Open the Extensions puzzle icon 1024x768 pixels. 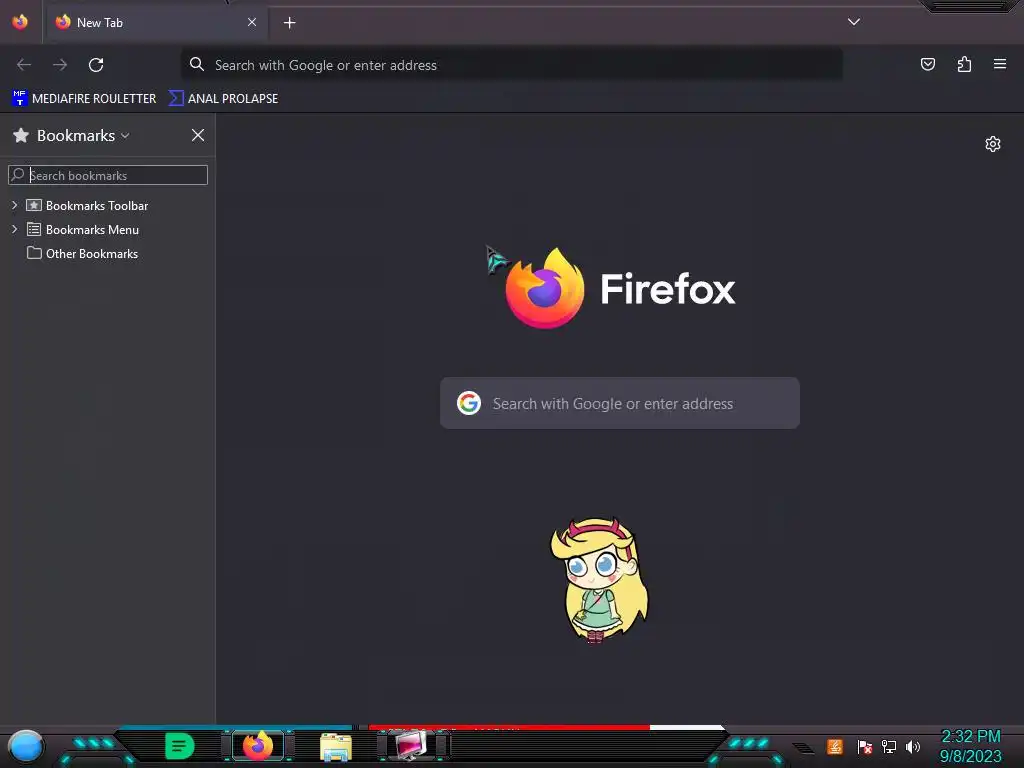[x=964, y=64]
